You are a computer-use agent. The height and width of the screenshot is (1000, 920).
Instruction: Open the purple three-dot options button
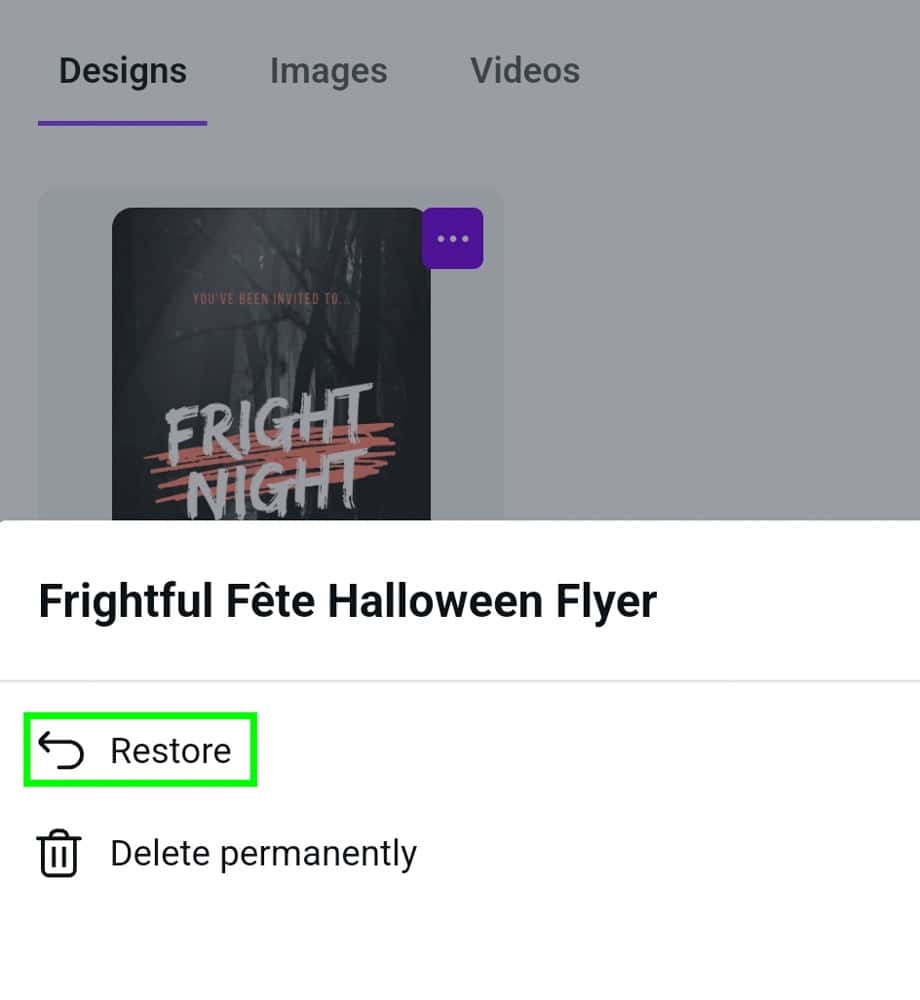452,238
